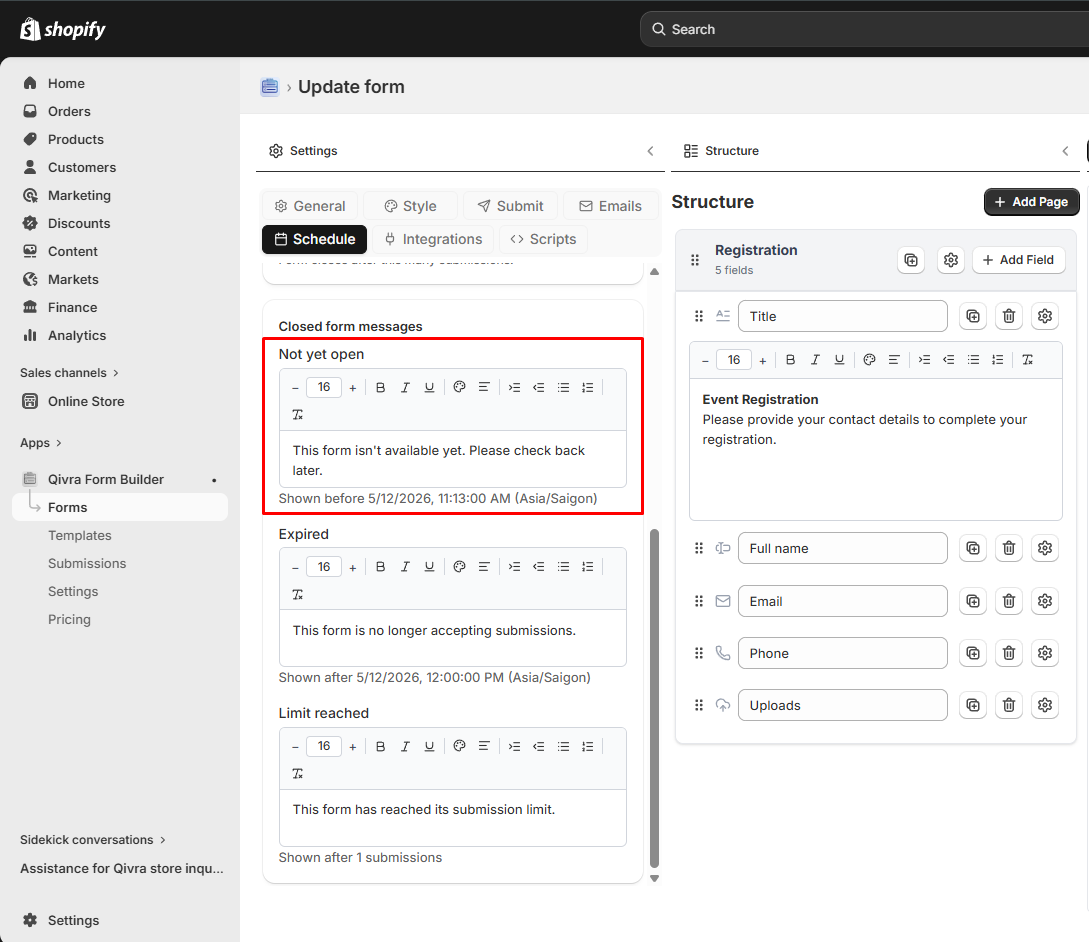This screenshot has width=1089, height=942.
Task: Click the Full name field label input
Action: pyautogui.click(x=842, y=548)
